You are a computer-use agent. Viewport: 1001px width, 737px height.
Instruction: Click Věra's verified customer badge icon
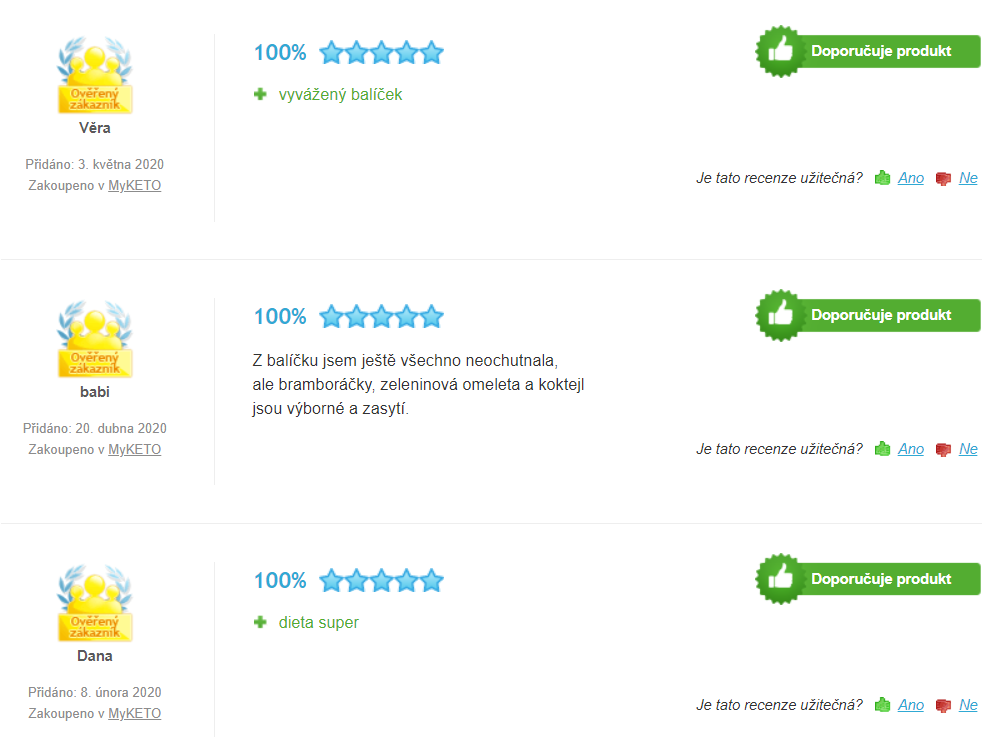coord(94,75)
